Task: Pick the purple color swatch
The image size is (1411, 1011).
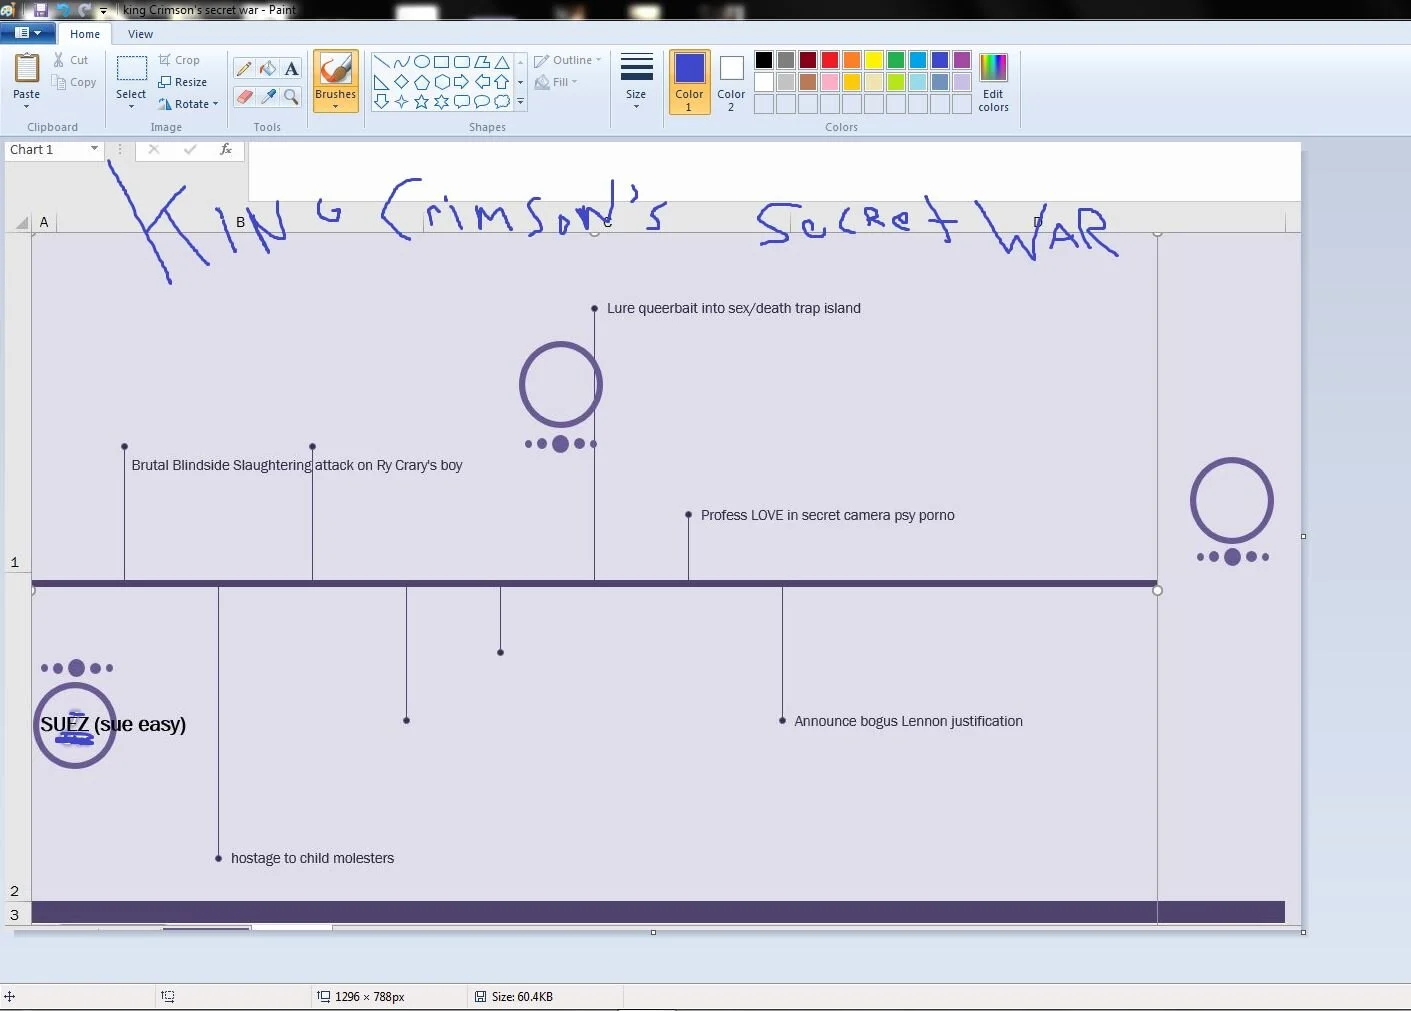Action: [x=962, y=60]
